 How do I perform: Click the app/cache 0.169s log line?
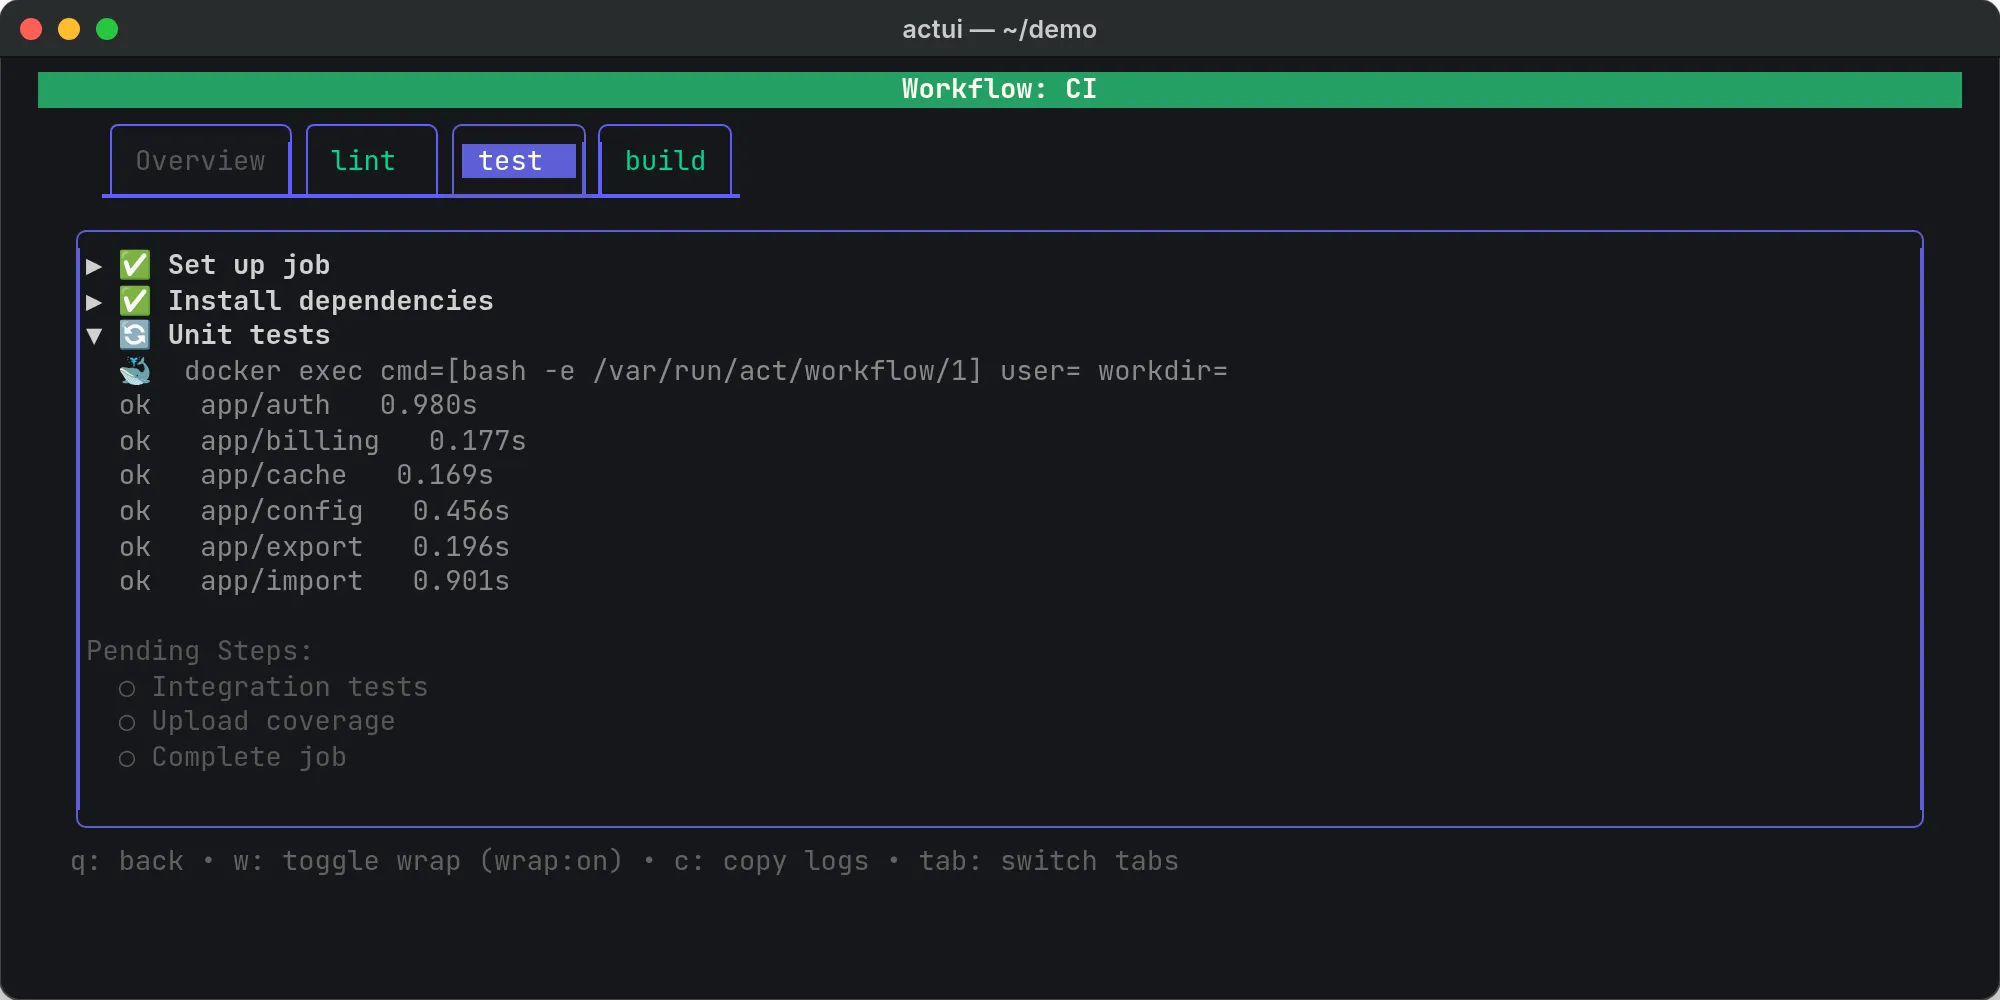click(x=307, y=475)
